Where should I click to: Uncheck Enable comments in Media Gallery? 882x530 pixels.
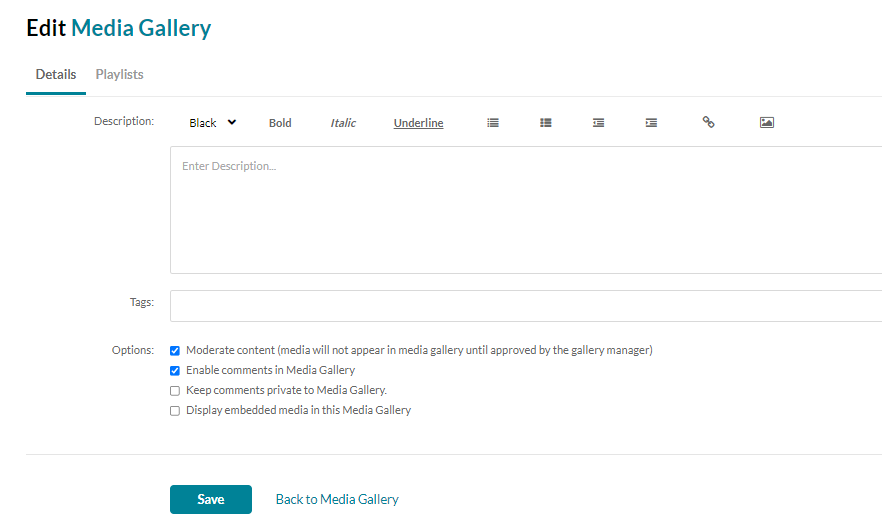coord(175,371)
